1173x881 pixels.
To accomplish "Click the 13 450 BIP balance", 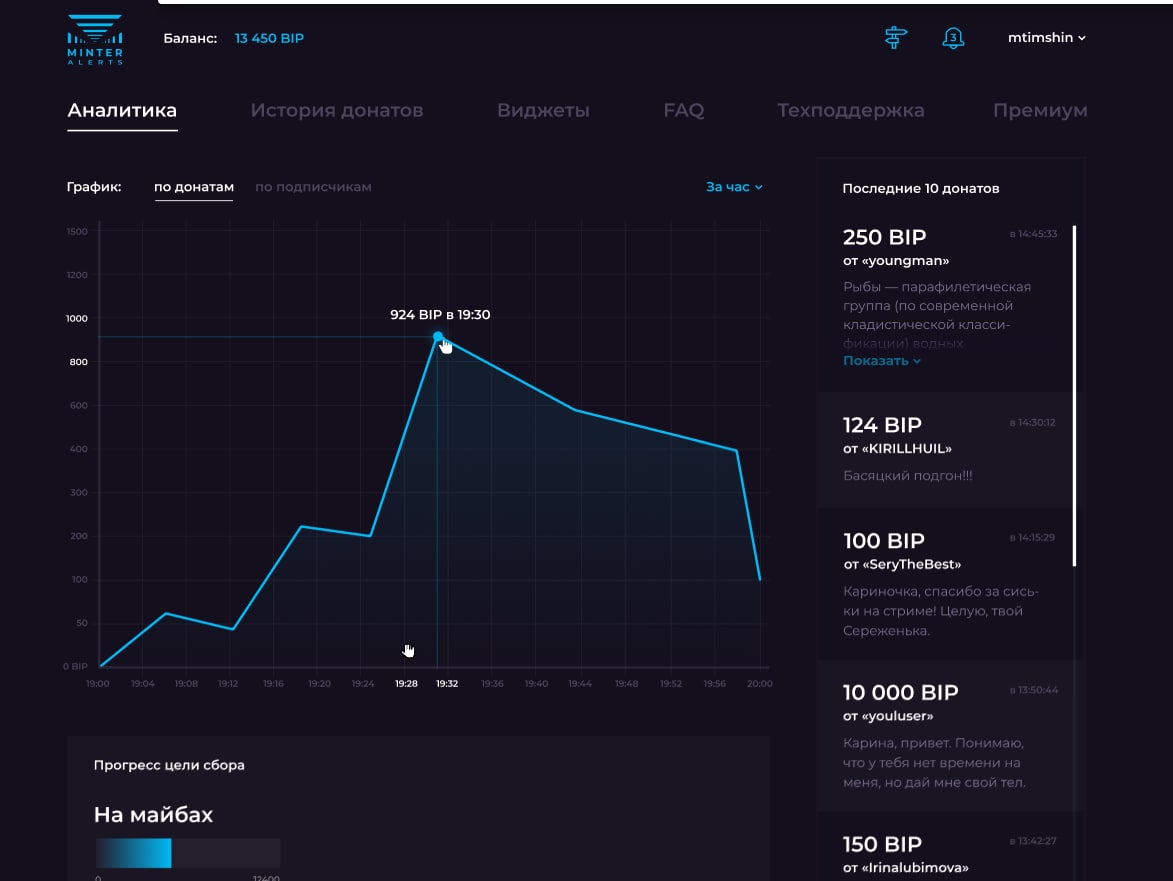I will click(x=269, y=38).
